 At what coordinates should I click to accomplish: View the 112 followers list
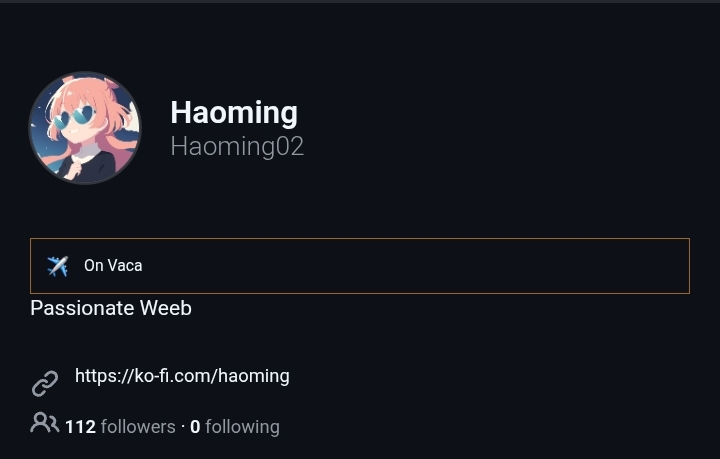120,427
